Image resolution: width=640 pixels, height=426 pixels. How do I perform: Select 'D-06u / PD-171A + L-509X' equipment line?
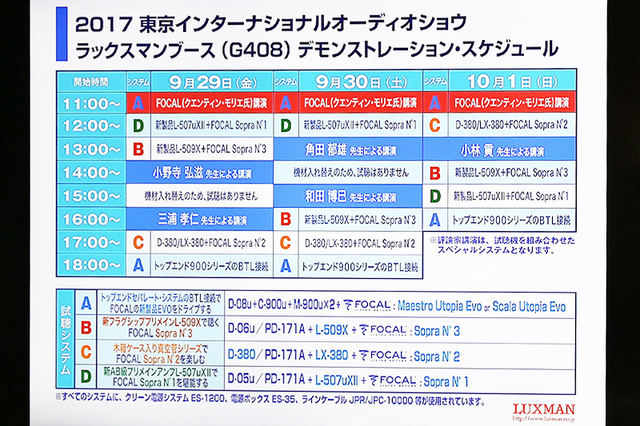click(288, 329)
